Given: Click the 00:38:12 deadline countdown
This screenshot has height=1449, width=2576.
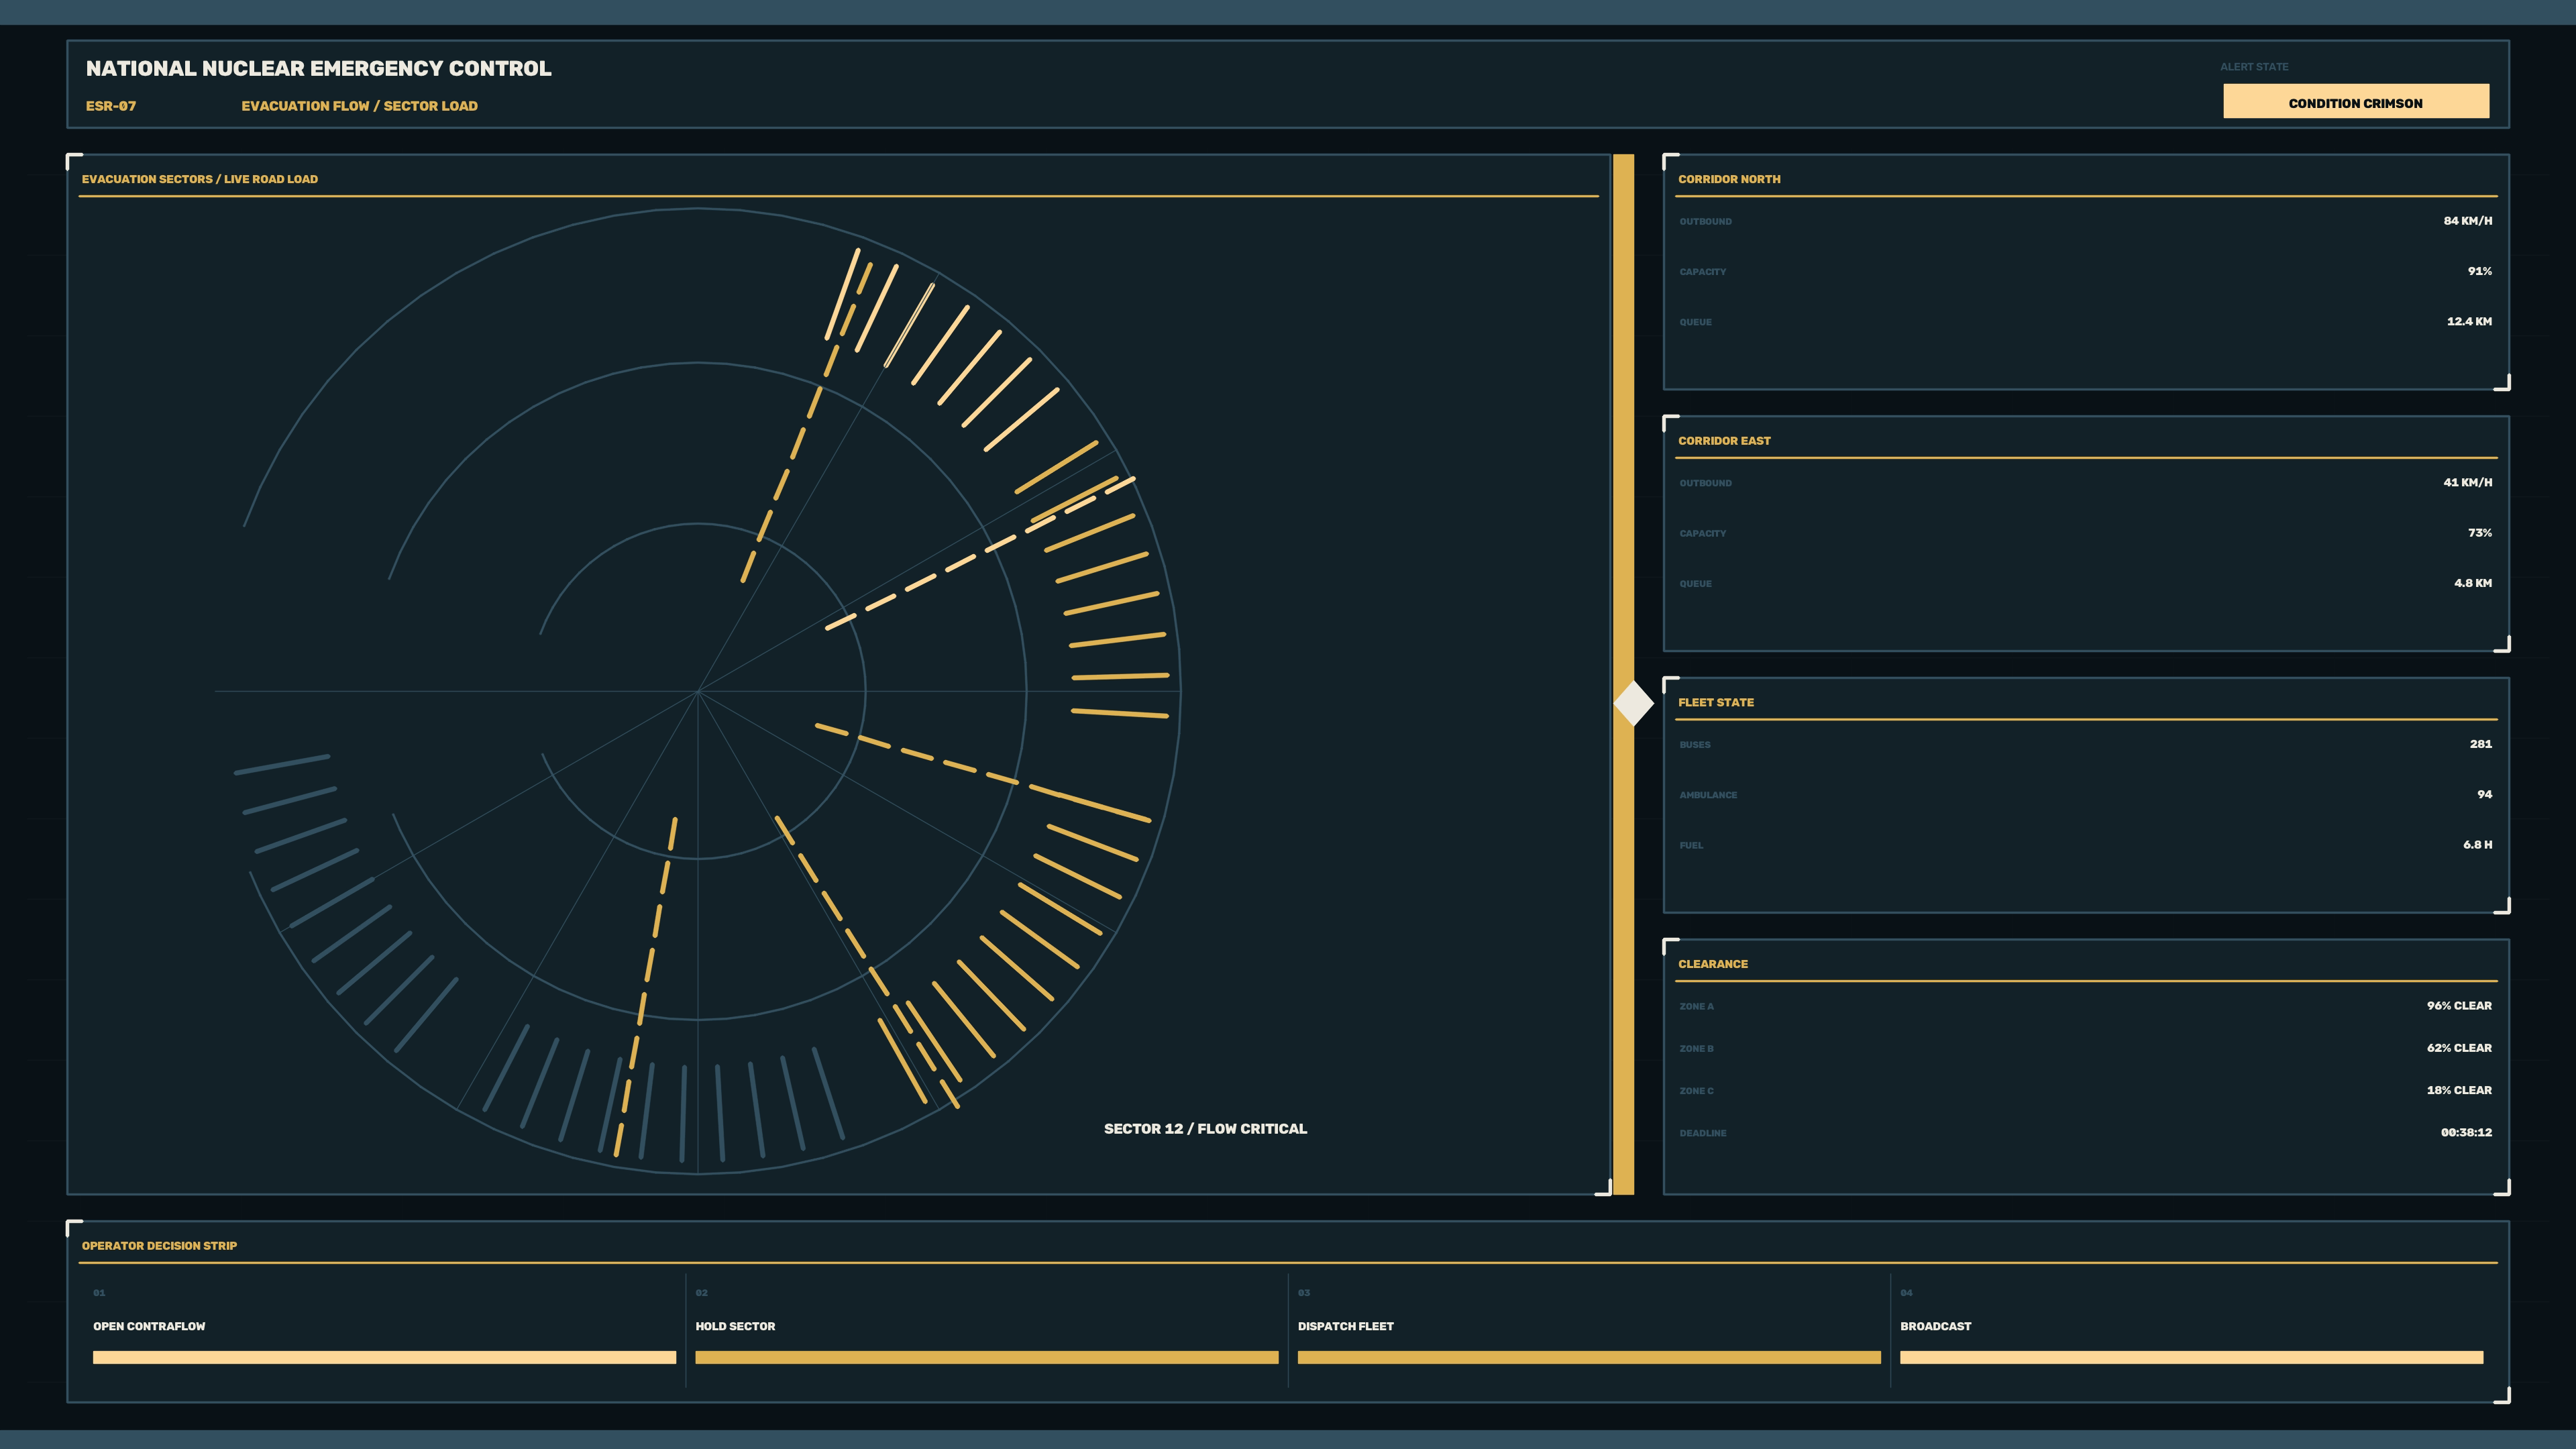Looking at the screenshot, I should coord(2466,1132).
